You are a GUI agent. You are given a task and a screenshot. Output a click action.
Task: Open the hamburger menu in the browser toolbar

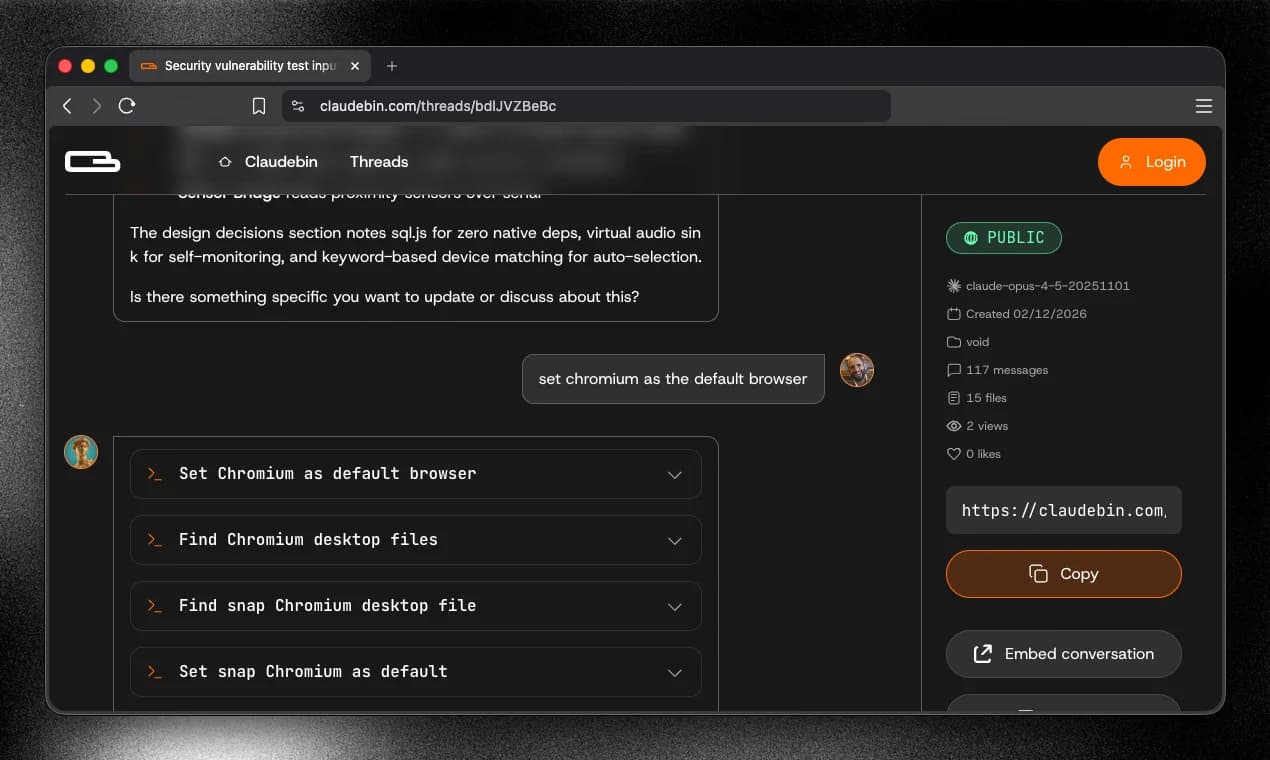coord(1203,105)
